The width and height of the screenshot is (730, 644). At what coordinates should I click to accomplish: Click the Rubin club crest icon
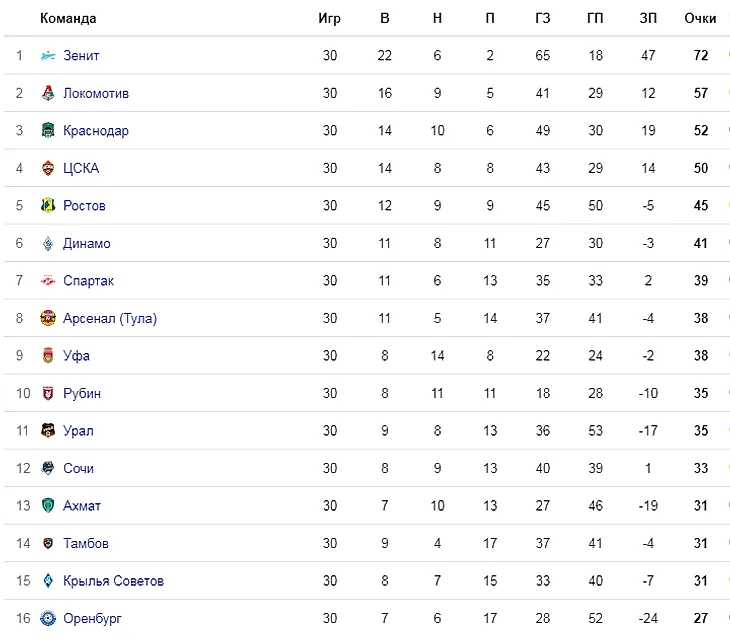48,393
